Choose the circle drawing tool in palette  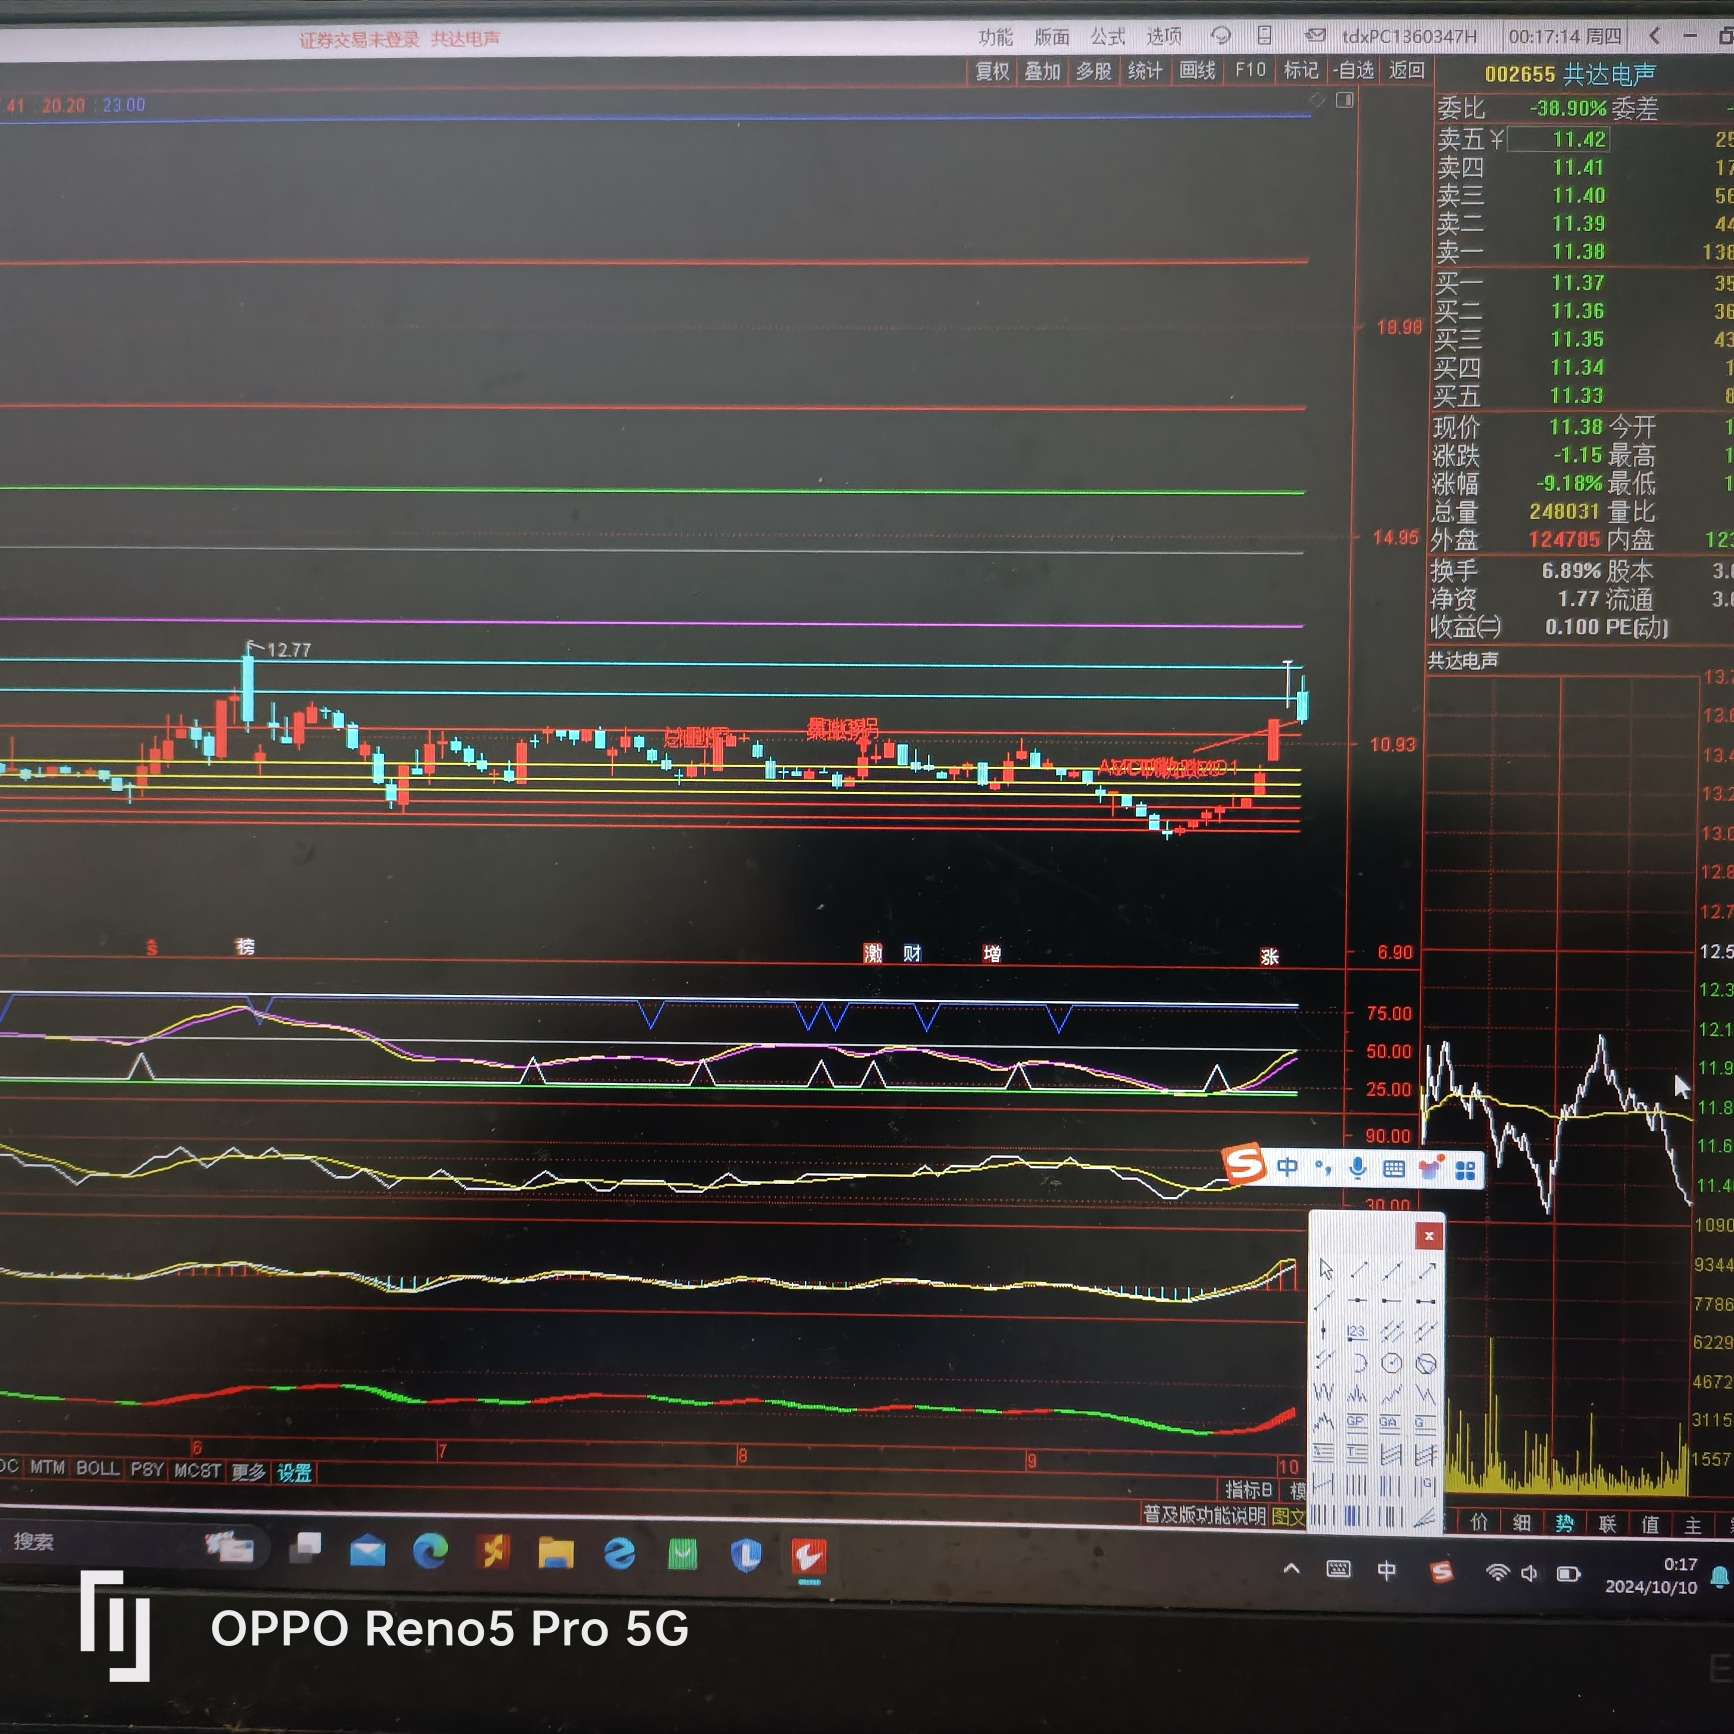click(x=1391, y=1363)
